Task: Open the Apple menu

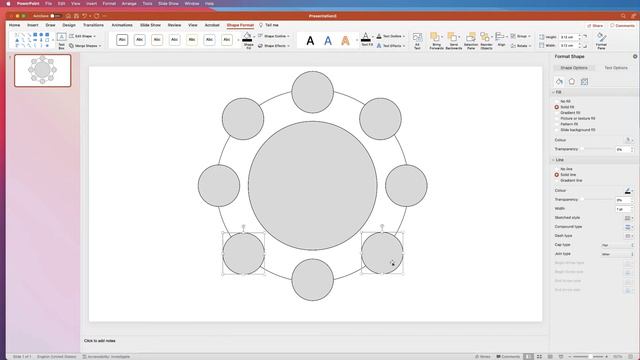Action: [x=8, y=4]
